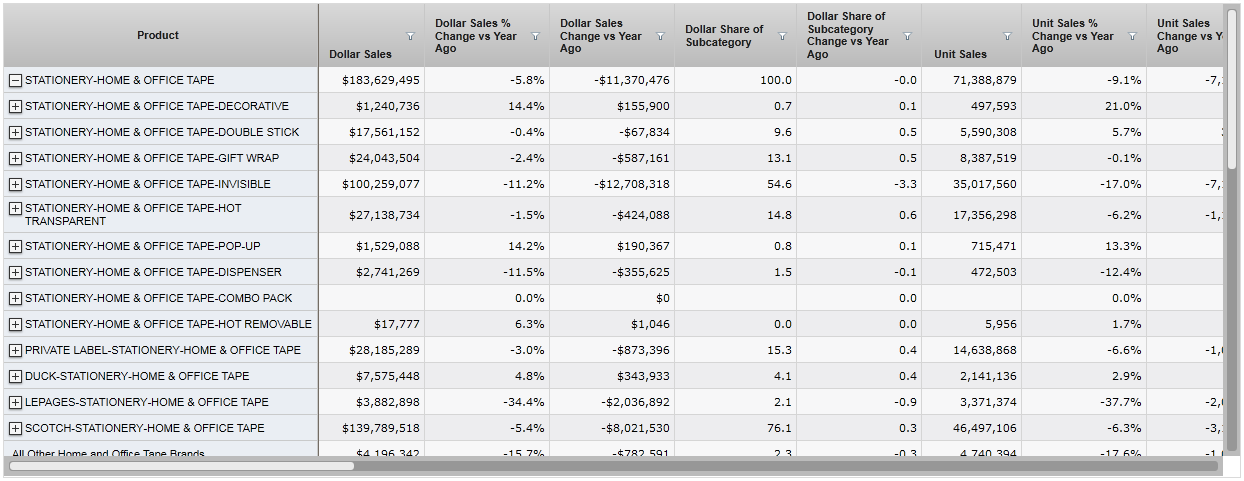Open filter icon on Dollar Sales column
Screen dimensions: 1244x481
[x=410, y=36]
